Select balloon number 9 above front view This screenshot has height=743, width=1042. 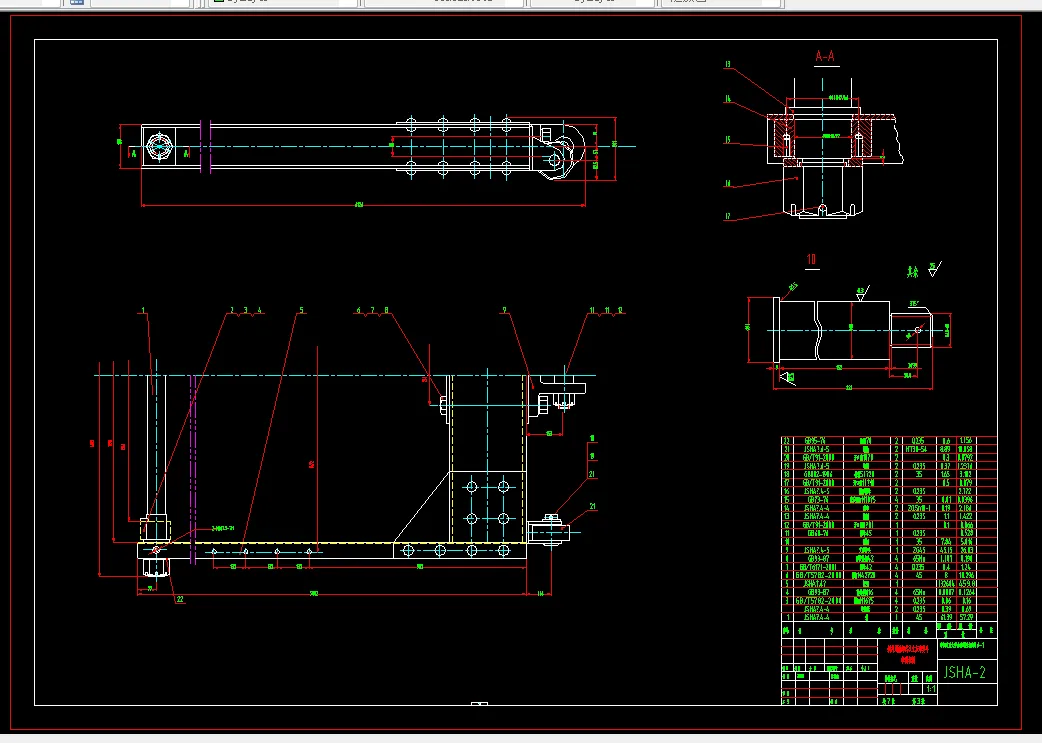tap(504, 310)
